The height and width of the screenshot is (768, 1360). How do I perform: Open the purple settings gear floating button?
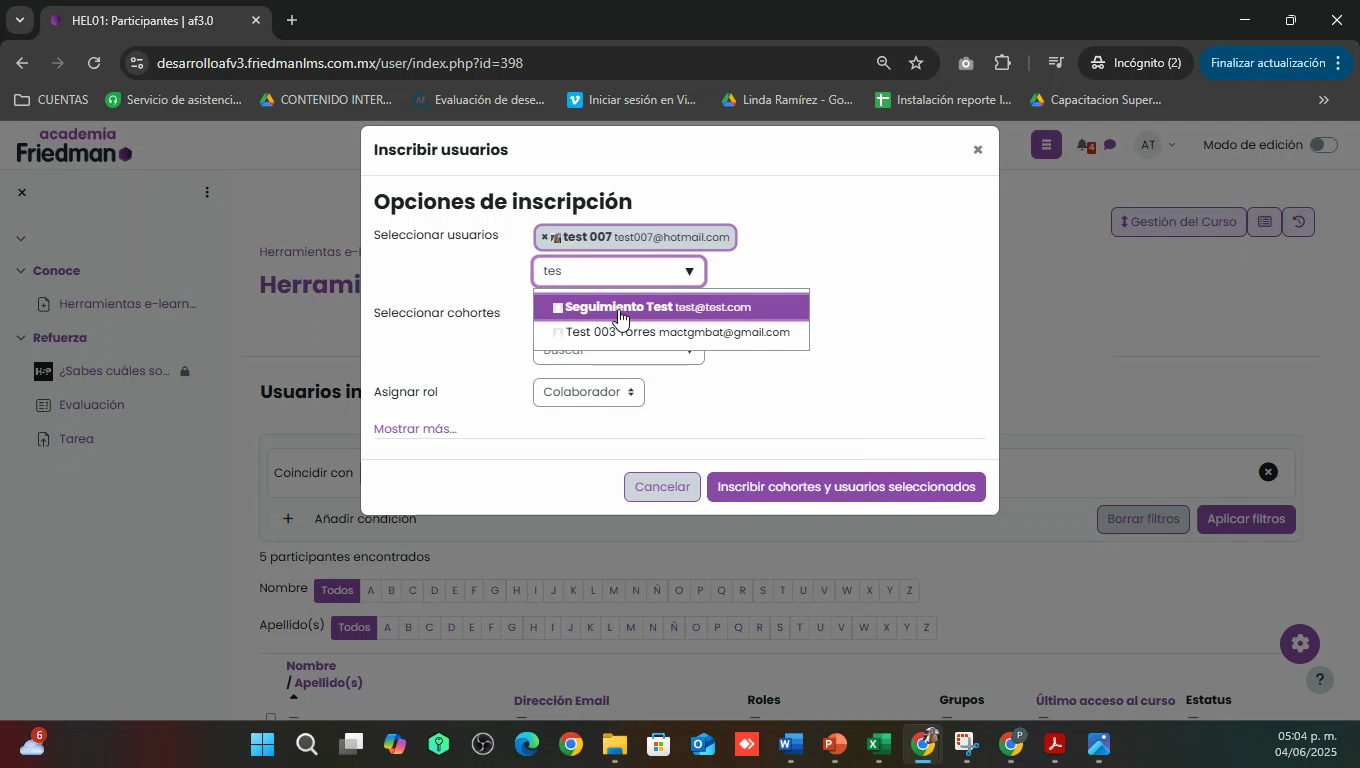(1300, 644)
